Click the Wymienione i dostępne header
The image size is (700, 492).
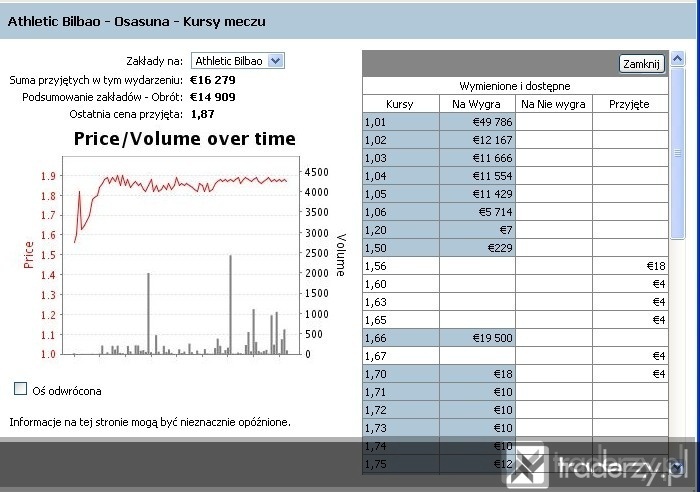(x=515, y=86)
